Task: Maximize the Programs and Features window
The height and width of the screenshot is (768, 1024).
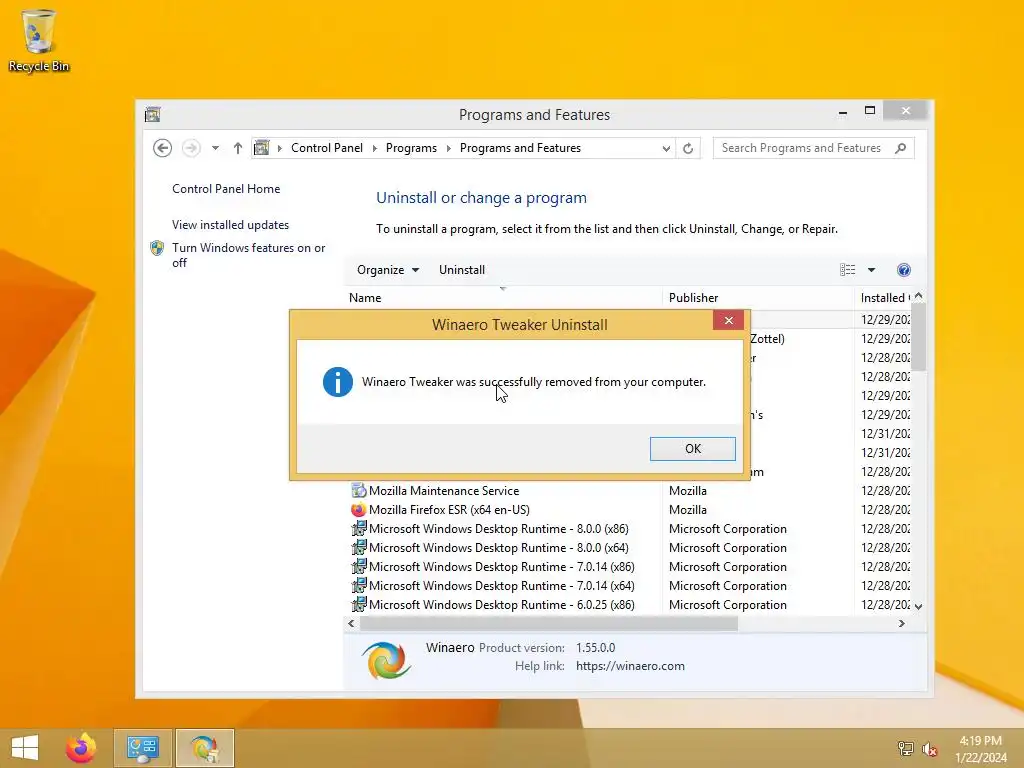Action: coord(869,110)
